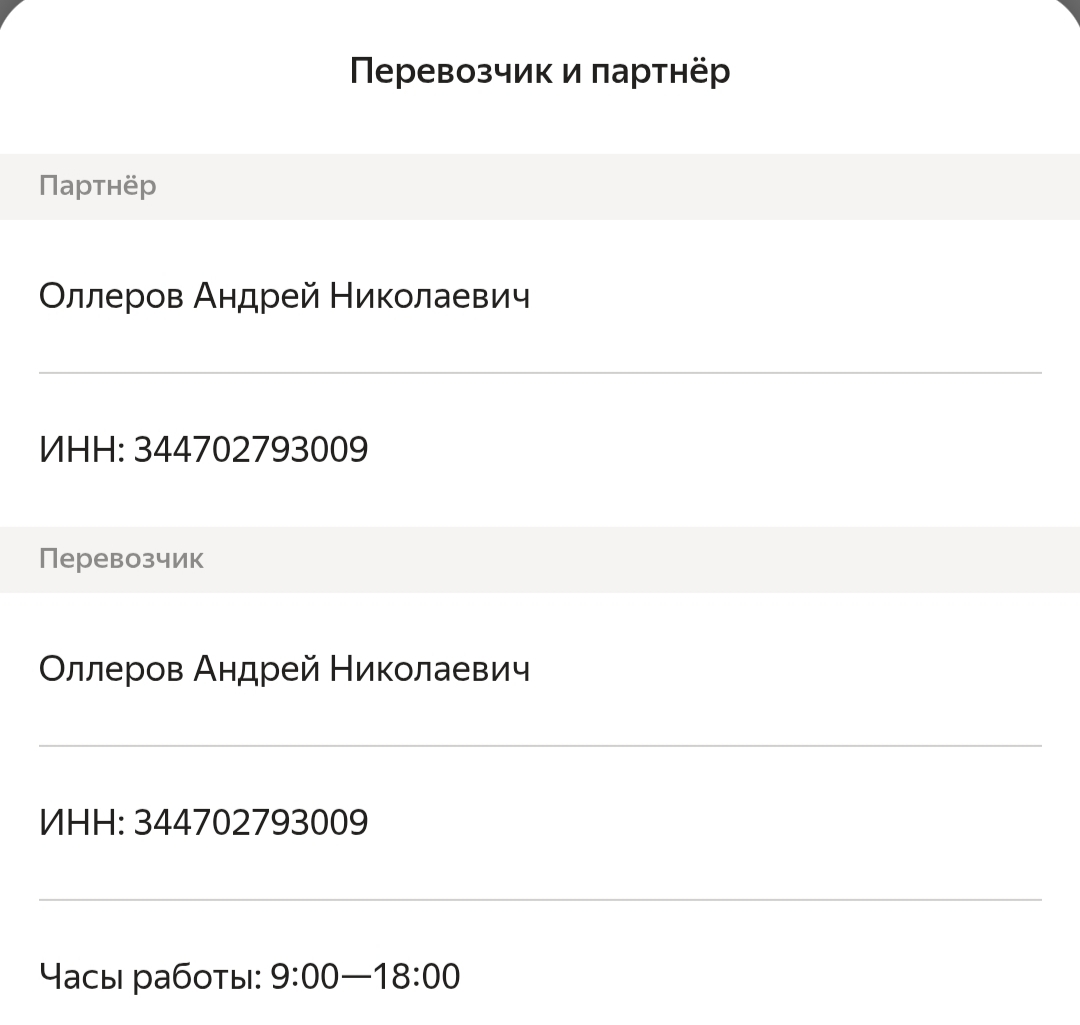Select the grey "Перевозчик" section header

pos(121,559)
